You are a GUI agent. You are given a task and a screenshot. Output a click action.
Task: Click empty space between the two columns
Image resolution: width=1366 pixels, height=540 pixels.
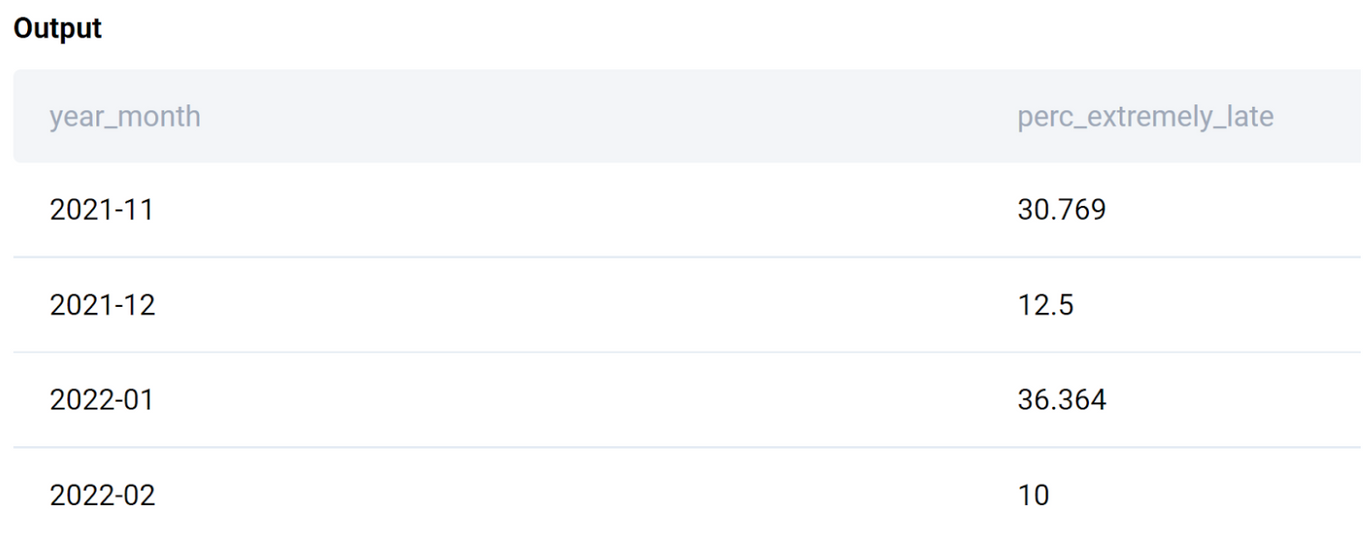(590, 305)
